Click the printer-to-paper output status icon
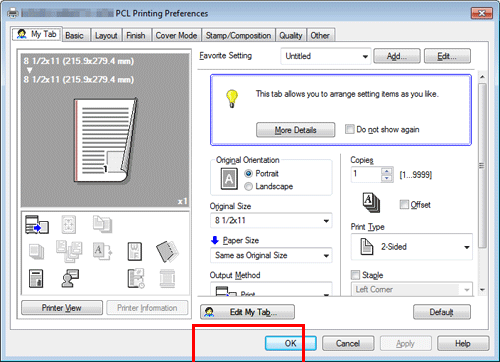The image size is (500, 362). point(37,224)
